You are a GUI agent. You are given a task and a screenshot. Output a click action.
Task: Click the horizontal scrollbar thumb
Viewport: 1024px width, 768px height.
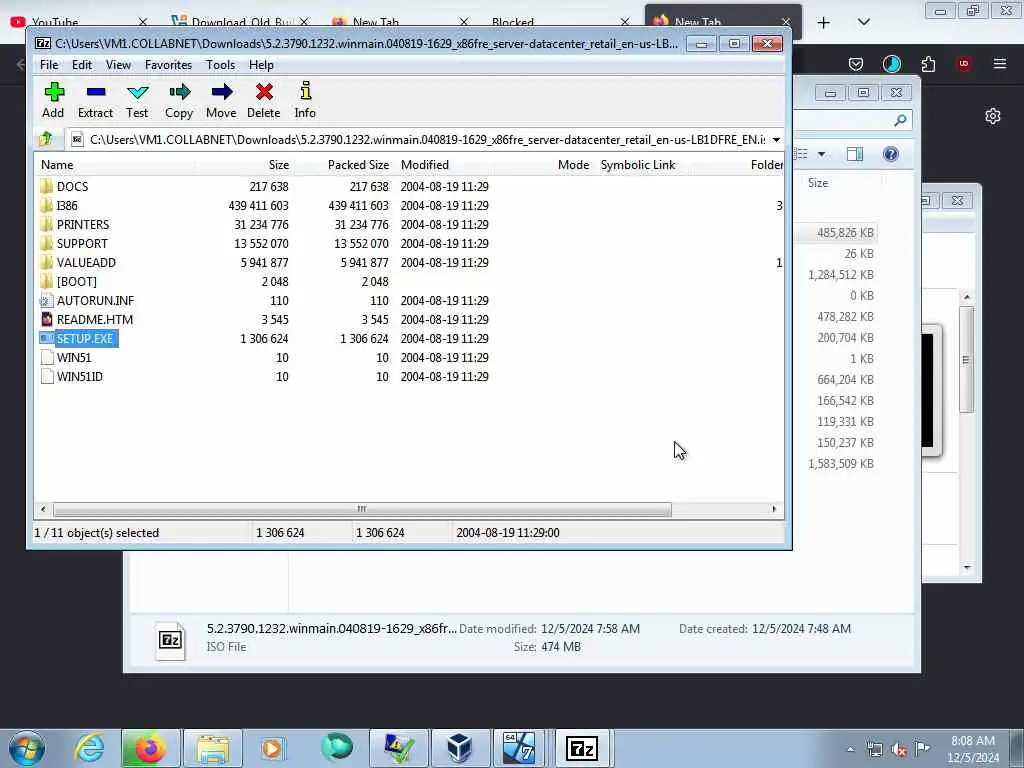[362, 509]
